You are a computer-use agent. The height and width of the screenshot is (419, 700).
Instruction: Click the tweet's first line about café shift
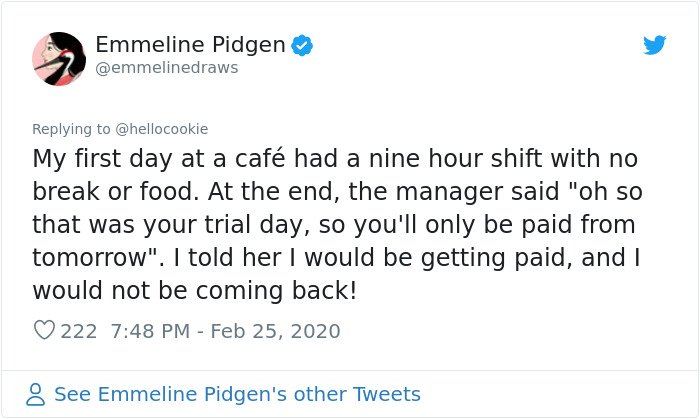335,159
